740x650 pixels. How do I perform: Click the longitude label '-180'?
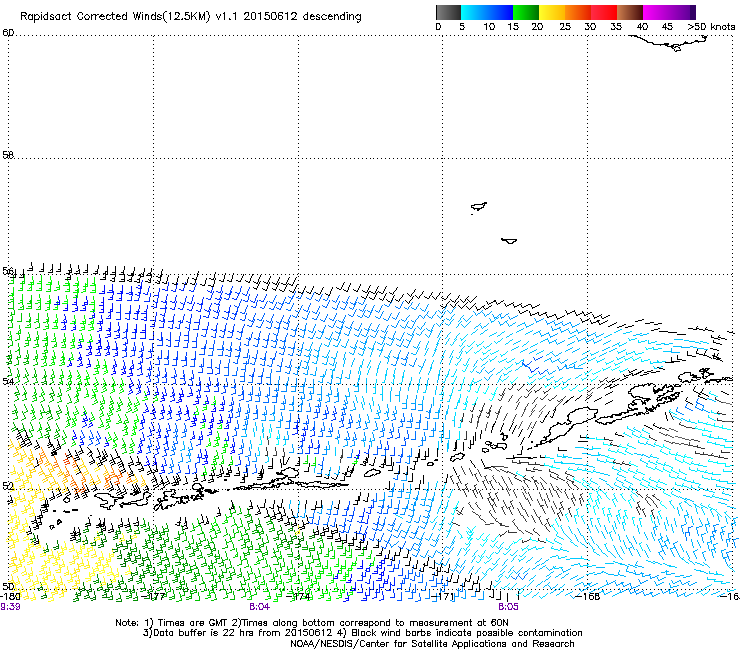click(x=10, y=597)
